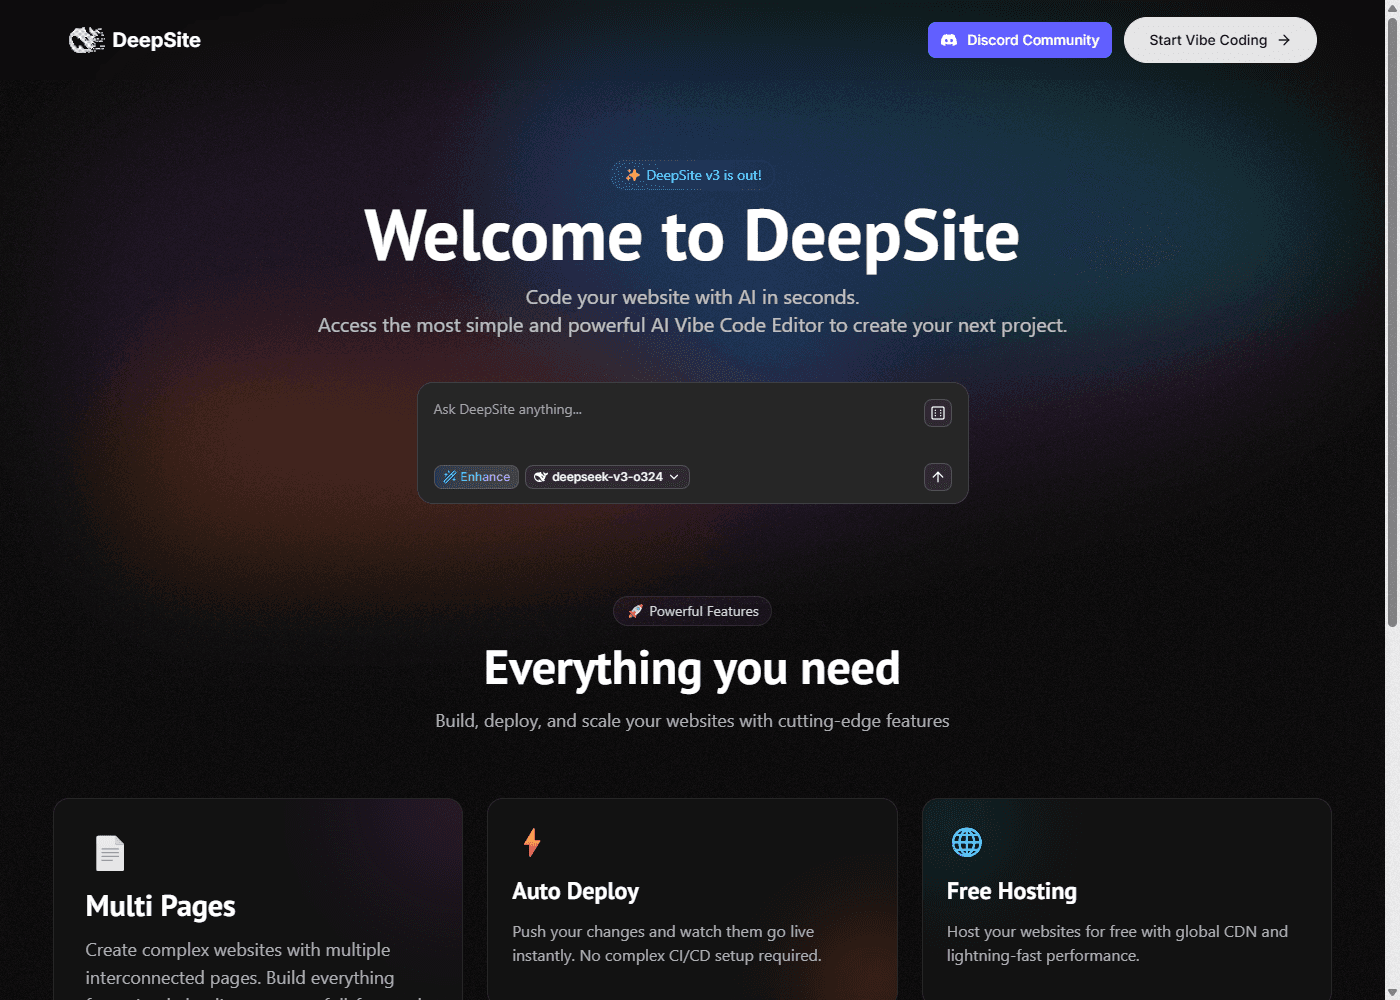Click the Start Vibe Coding button
This screenshot has height=1000, width=1400.
[x=1220, y=40]
